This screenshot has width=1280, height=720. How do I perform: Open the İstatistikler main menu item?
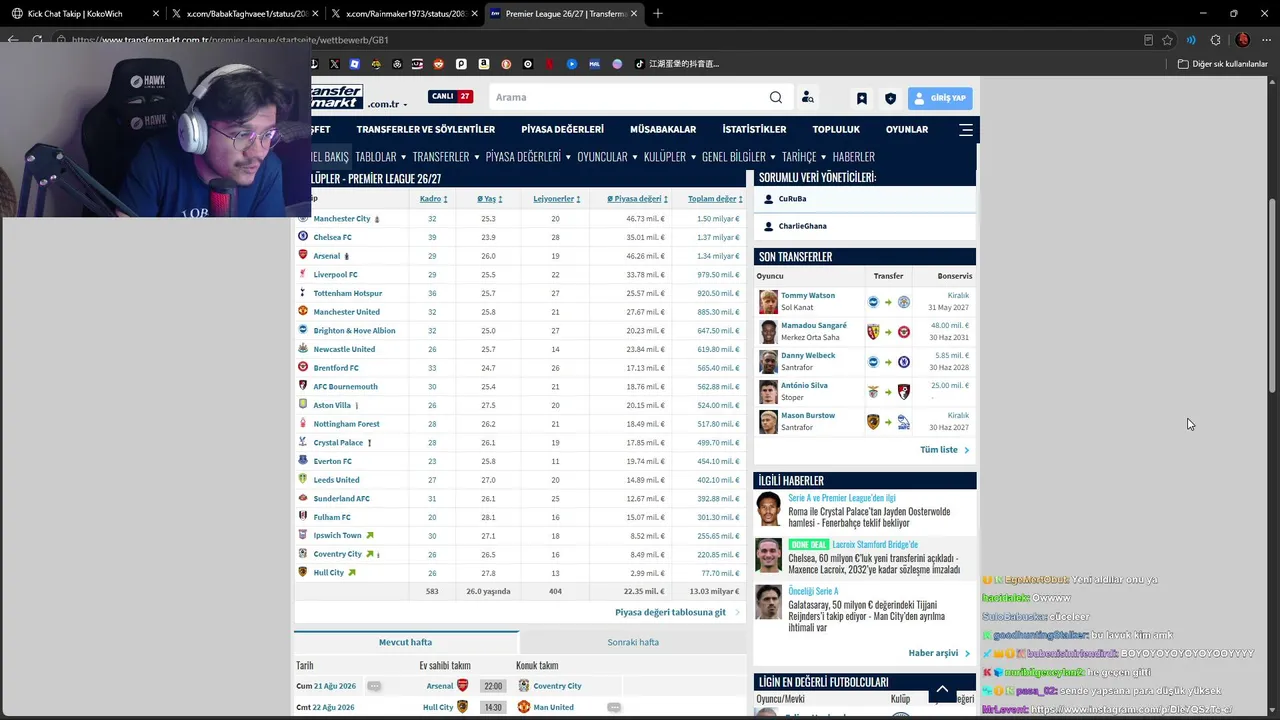pyautogui.click(x=754, y=129)
